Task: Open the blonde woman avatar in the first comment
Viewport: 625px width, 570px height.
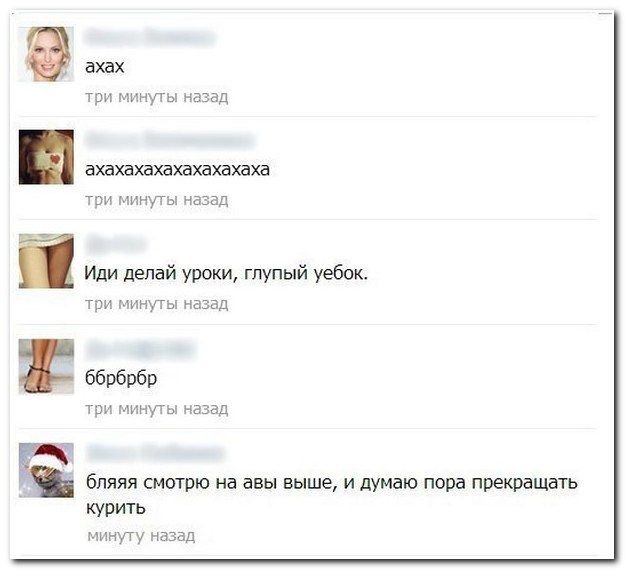Action: click(x=46, y=54)
